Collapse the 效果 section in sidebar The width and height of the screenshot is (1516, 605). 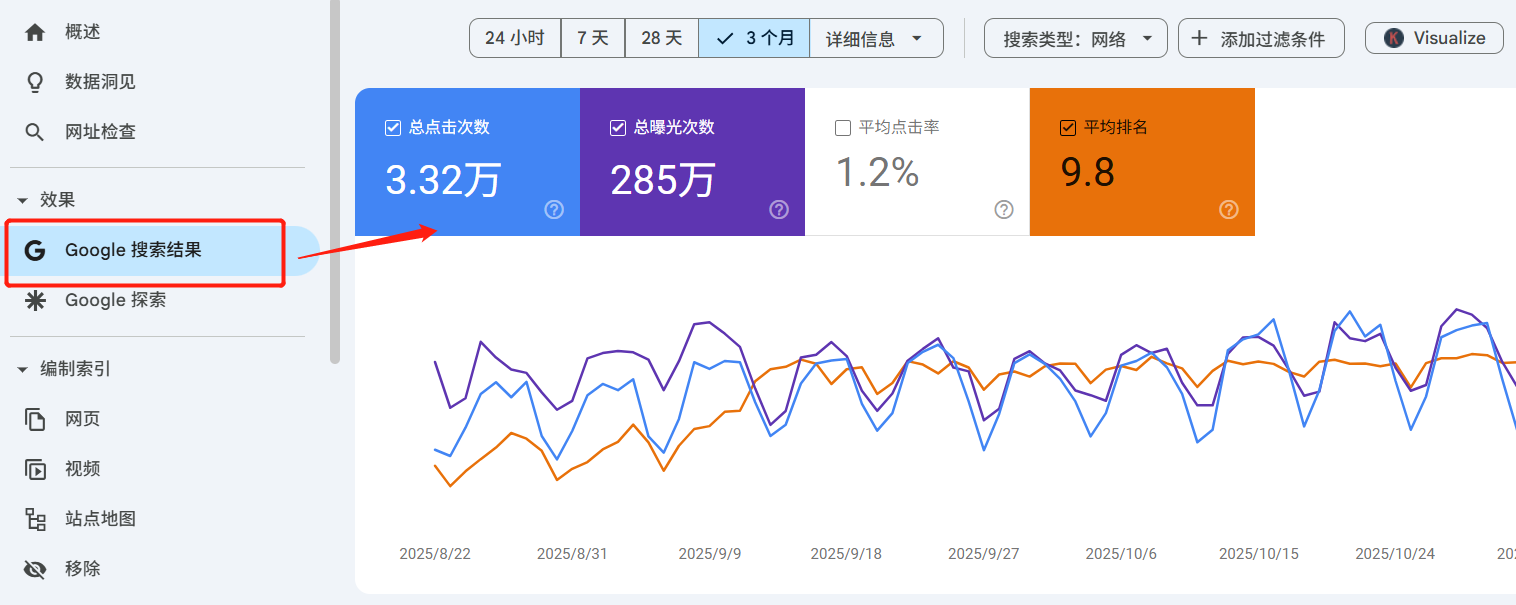tap(22, 199)
